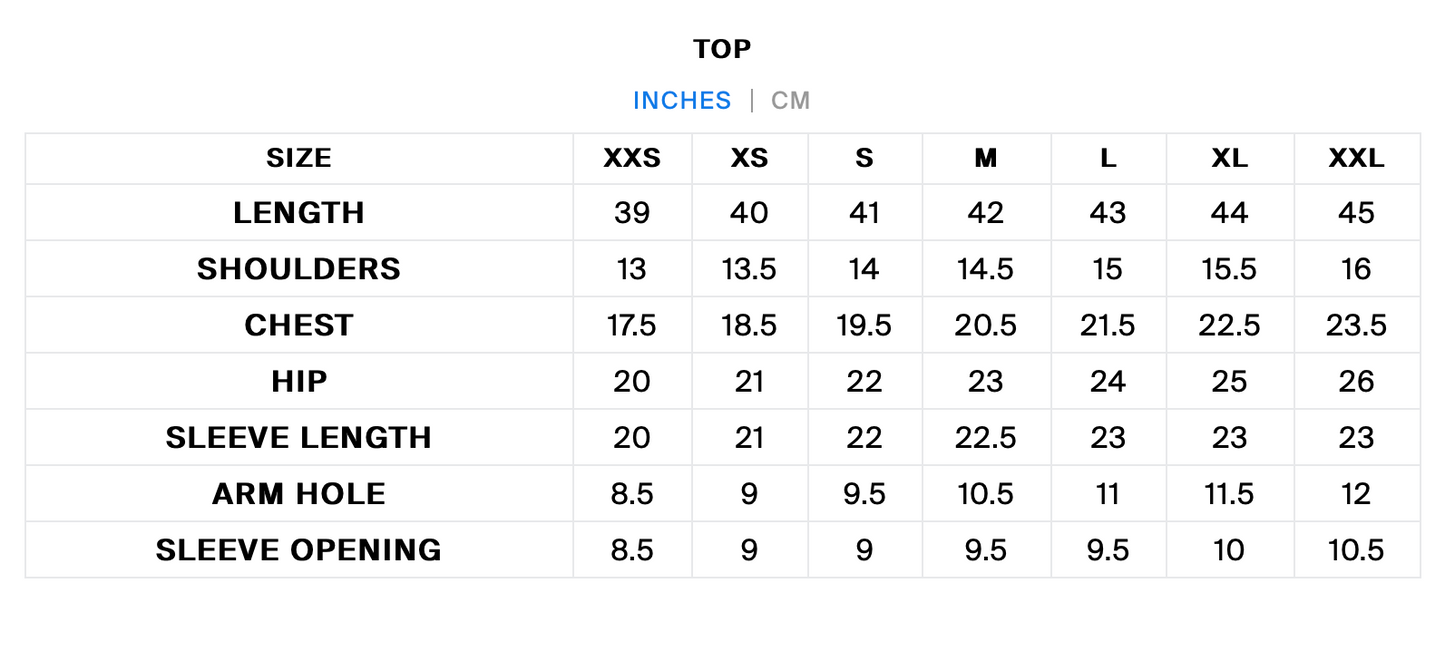Select the S size column header
The image size is (1445, 651).
pyautogui.click(x=864, y=158)
